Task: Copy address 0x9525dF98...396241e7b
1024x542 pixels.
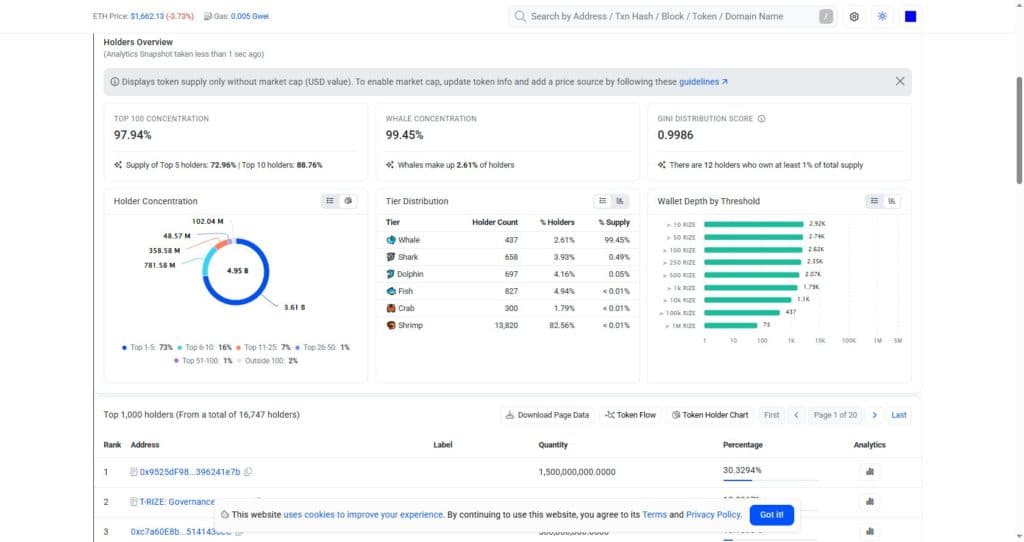Action: tap(248, 472)
